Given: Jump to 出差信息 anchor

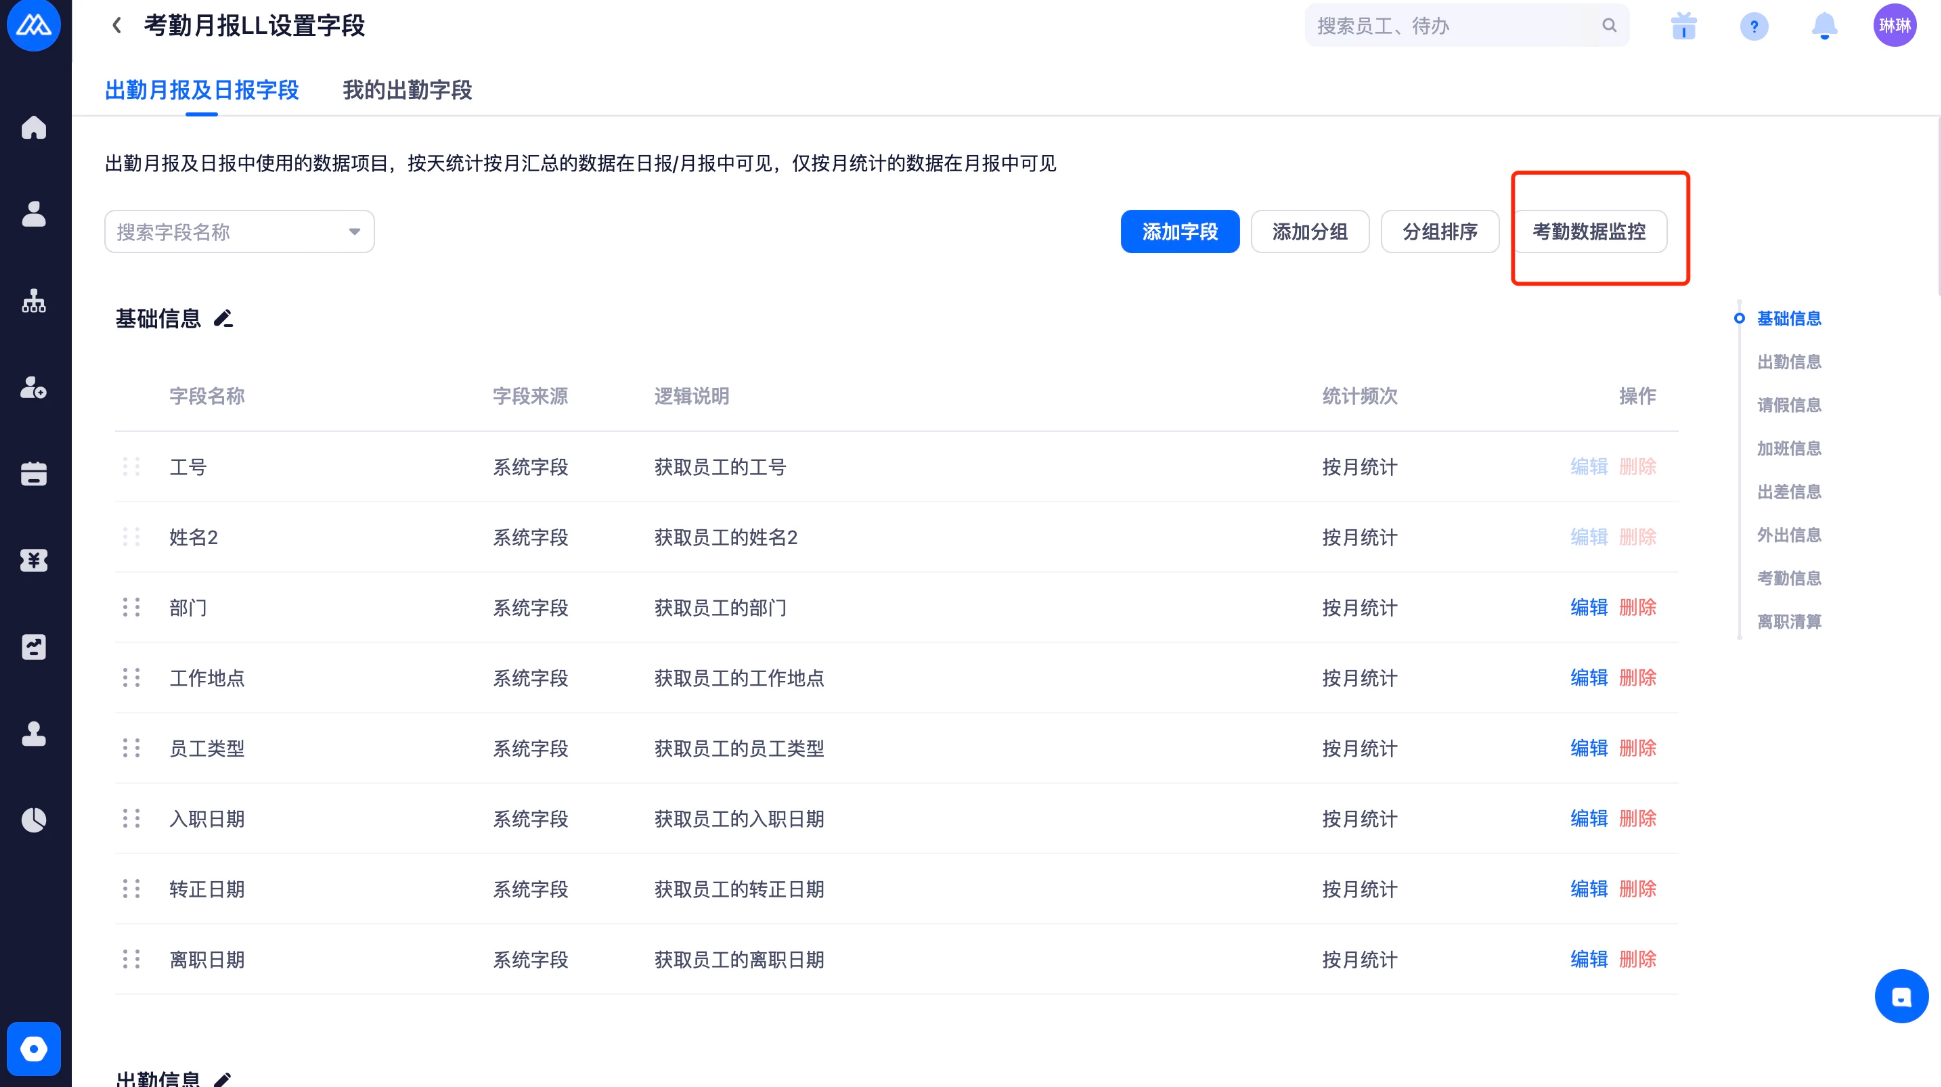Looking at the screenshot, I should pos(1789,491).
